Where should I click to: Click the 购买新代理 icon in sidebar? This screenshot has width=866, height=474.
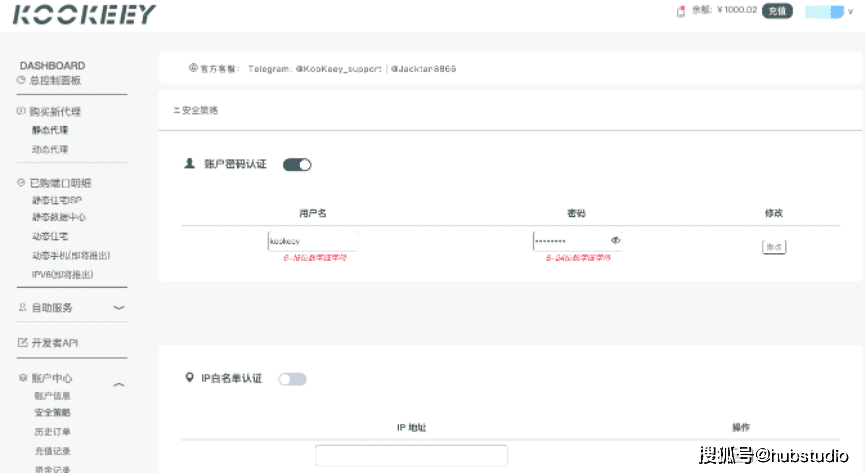coord(21,111)
